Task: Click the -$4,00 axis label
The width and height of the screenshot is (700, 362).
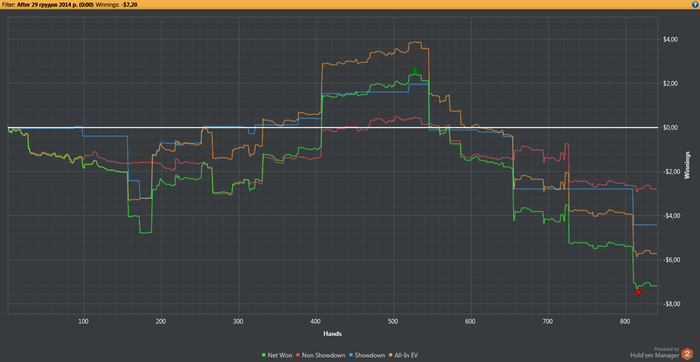Action: coord(671,216)
